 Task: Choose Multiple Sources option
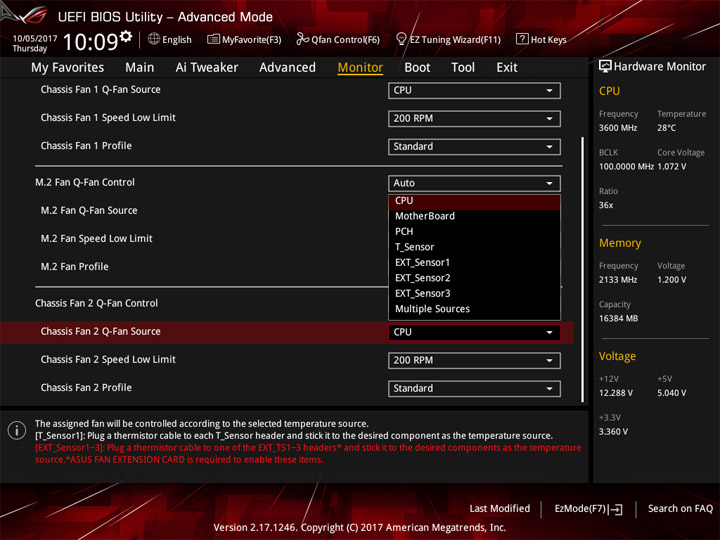tap(474, 309)
